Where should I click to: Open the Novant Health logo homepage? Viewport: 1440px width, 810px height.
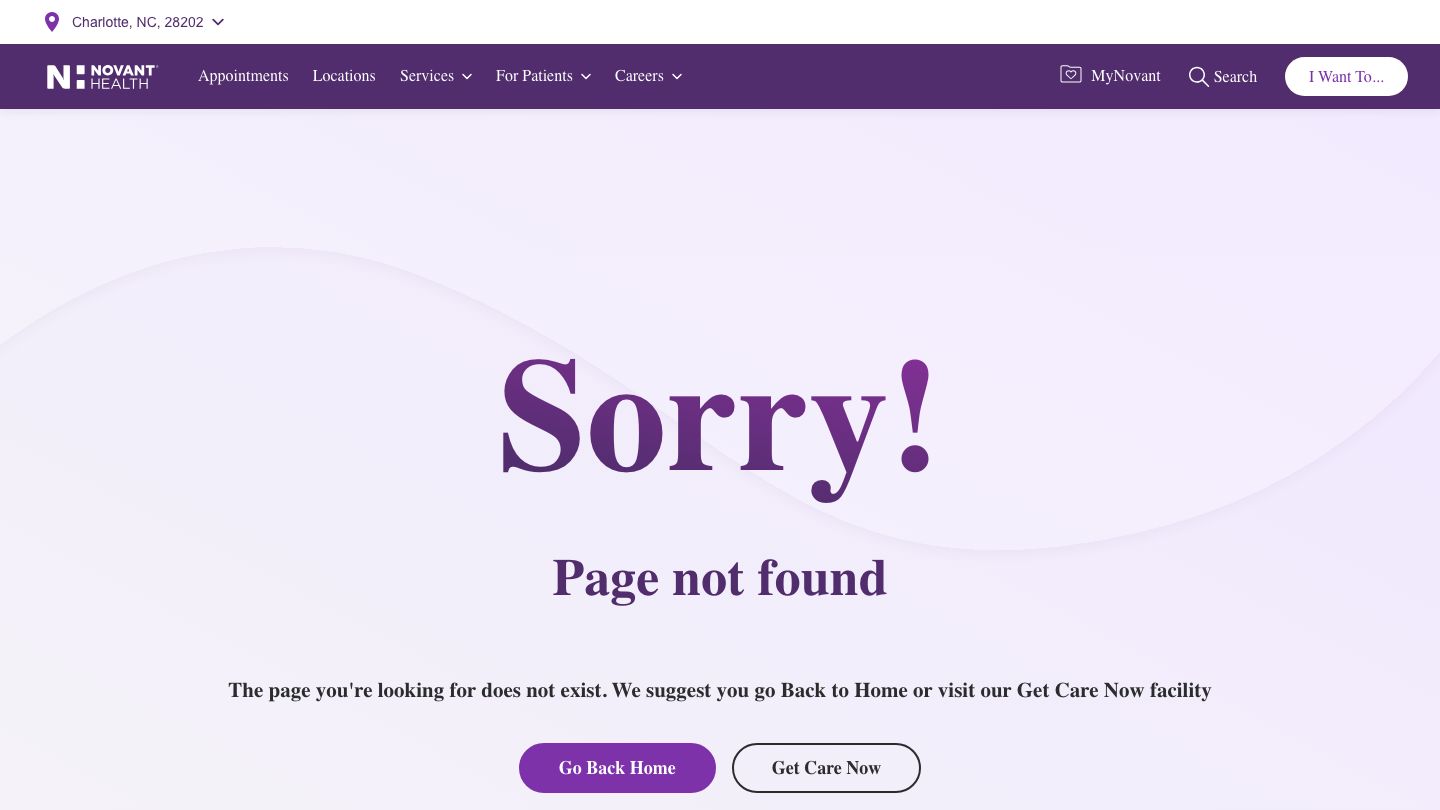(x=102, y=77)
